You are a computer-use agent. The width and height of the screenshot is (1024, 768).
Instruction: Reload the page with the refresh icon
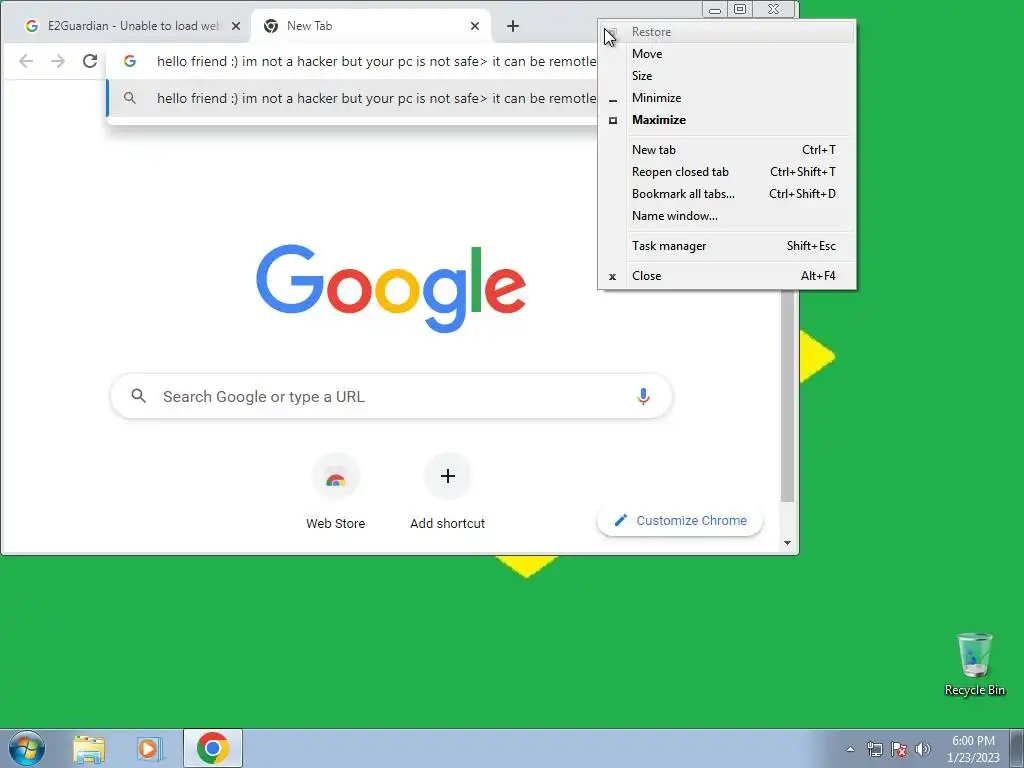[90, 61]
